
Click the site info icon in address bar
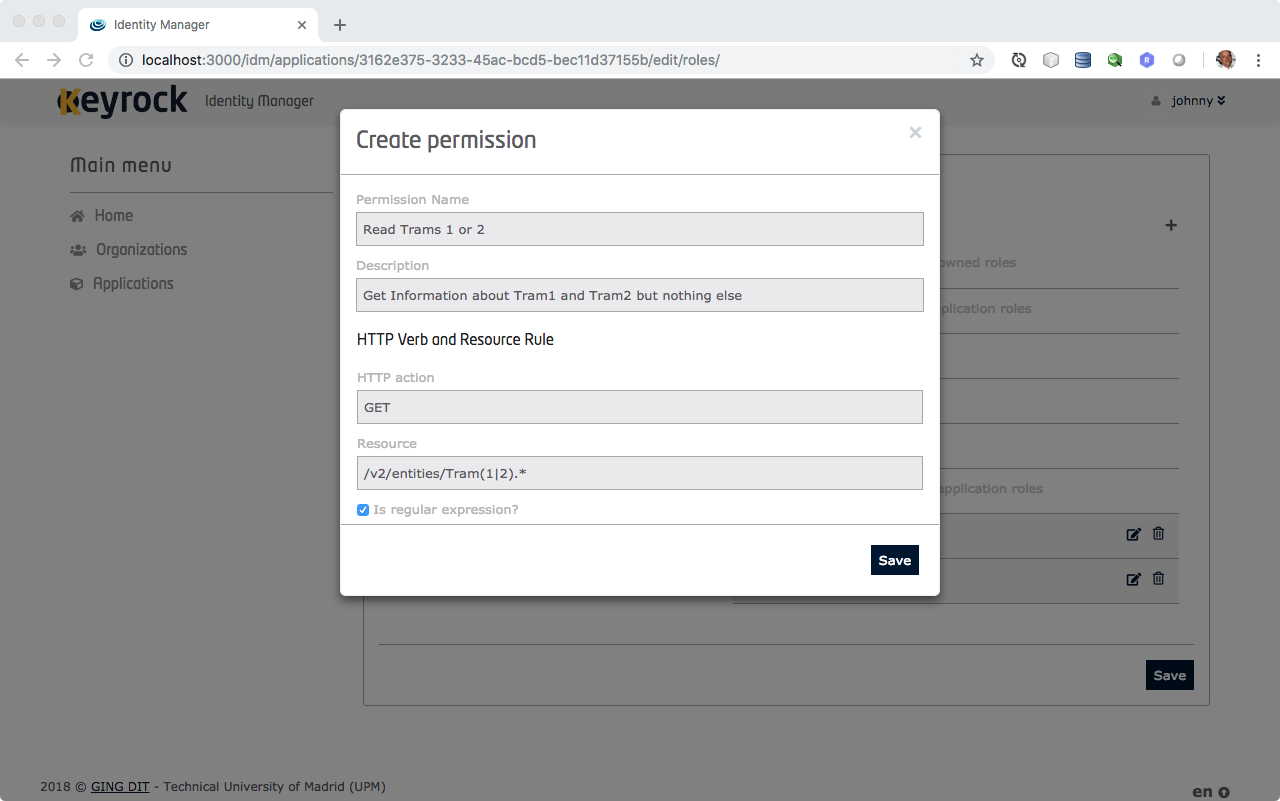pyautogui.click(x=126, y=60)
